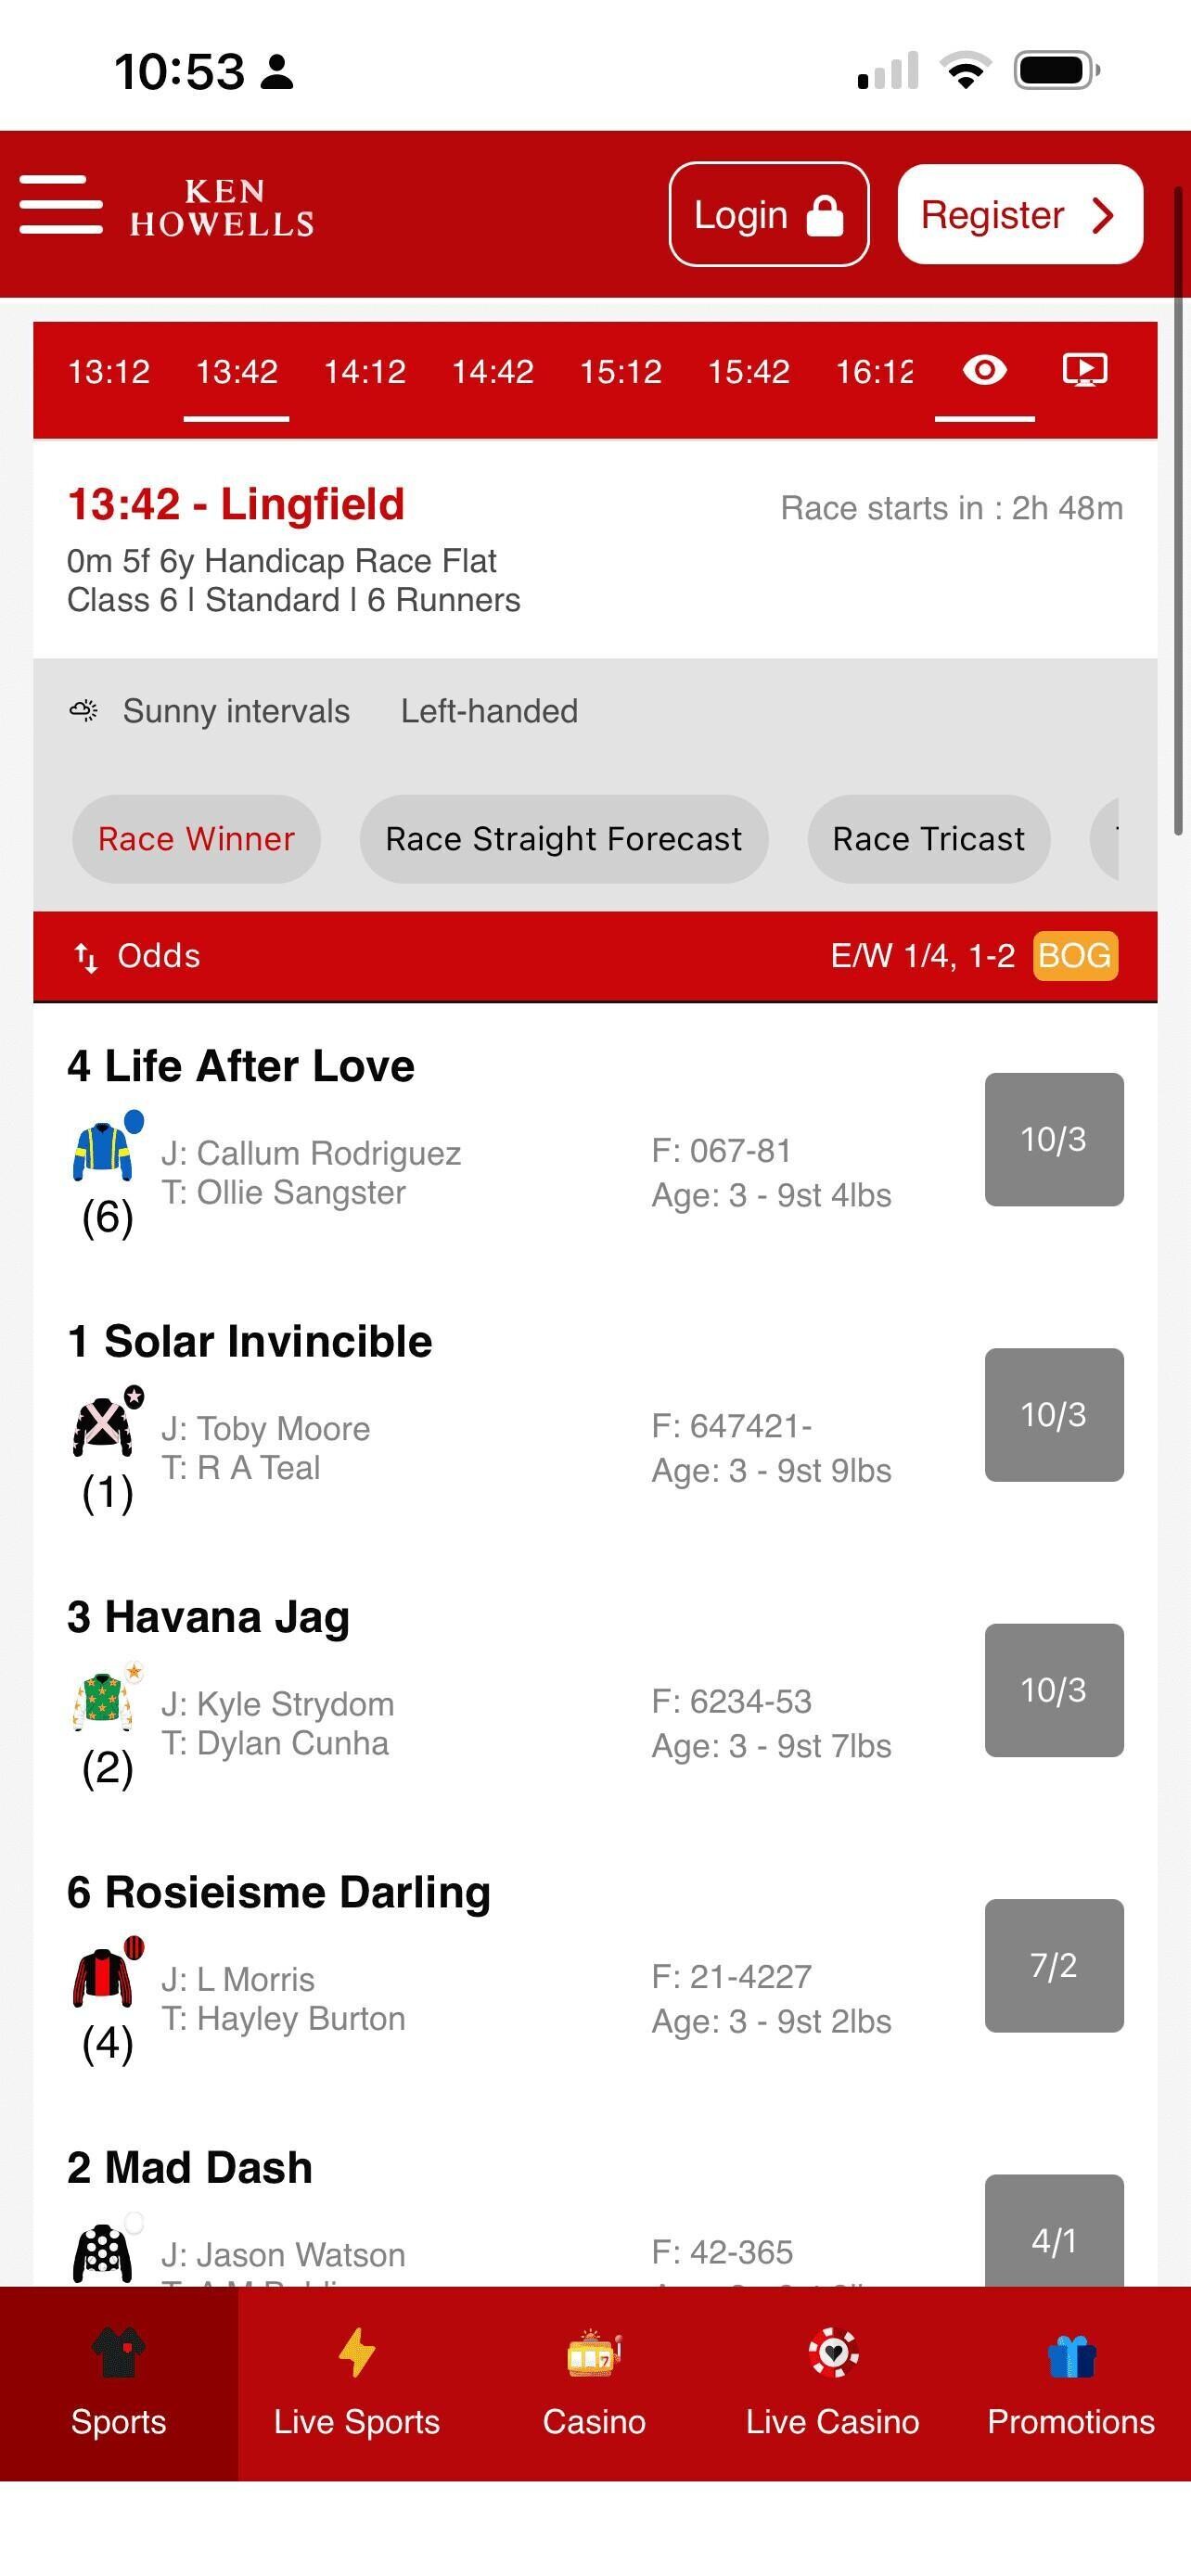Select Race Straight Forecast market
Screen dimensions: 1191x2576
pyautogui.click(x=564, y=839)
